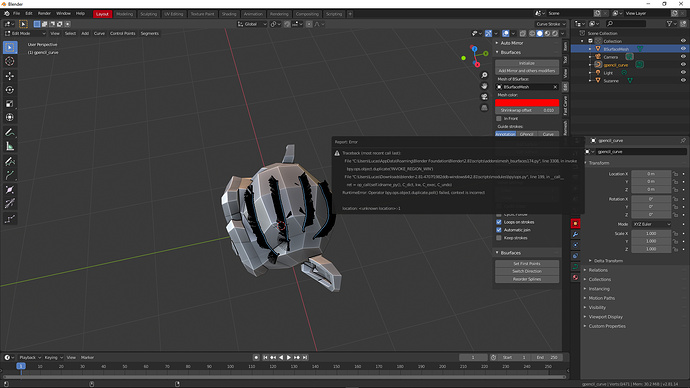Click the Shrinkwrap offset slider
The image size is (690, 388).
[527, 110]
